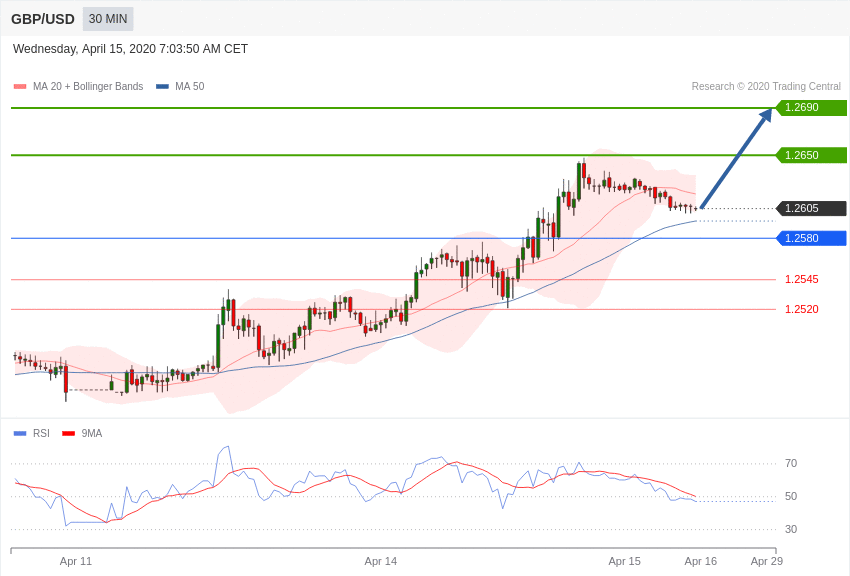Click the RSI blue legend swatch
850x576 pixels.
pos(20,433)
